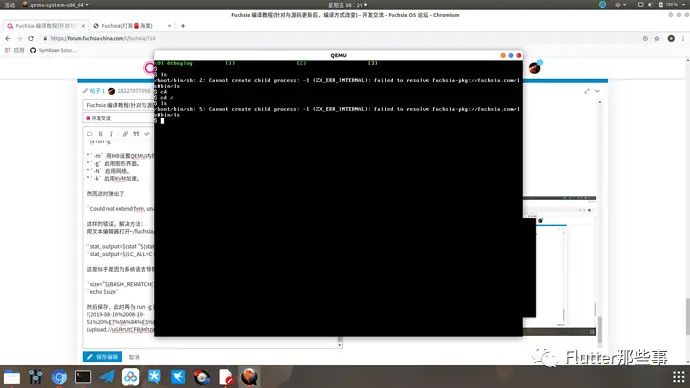Image resolution: width=690 pixels, height=388 pixels.
Task: Open the category selector in composer
Action: click(x=118, y=118)
